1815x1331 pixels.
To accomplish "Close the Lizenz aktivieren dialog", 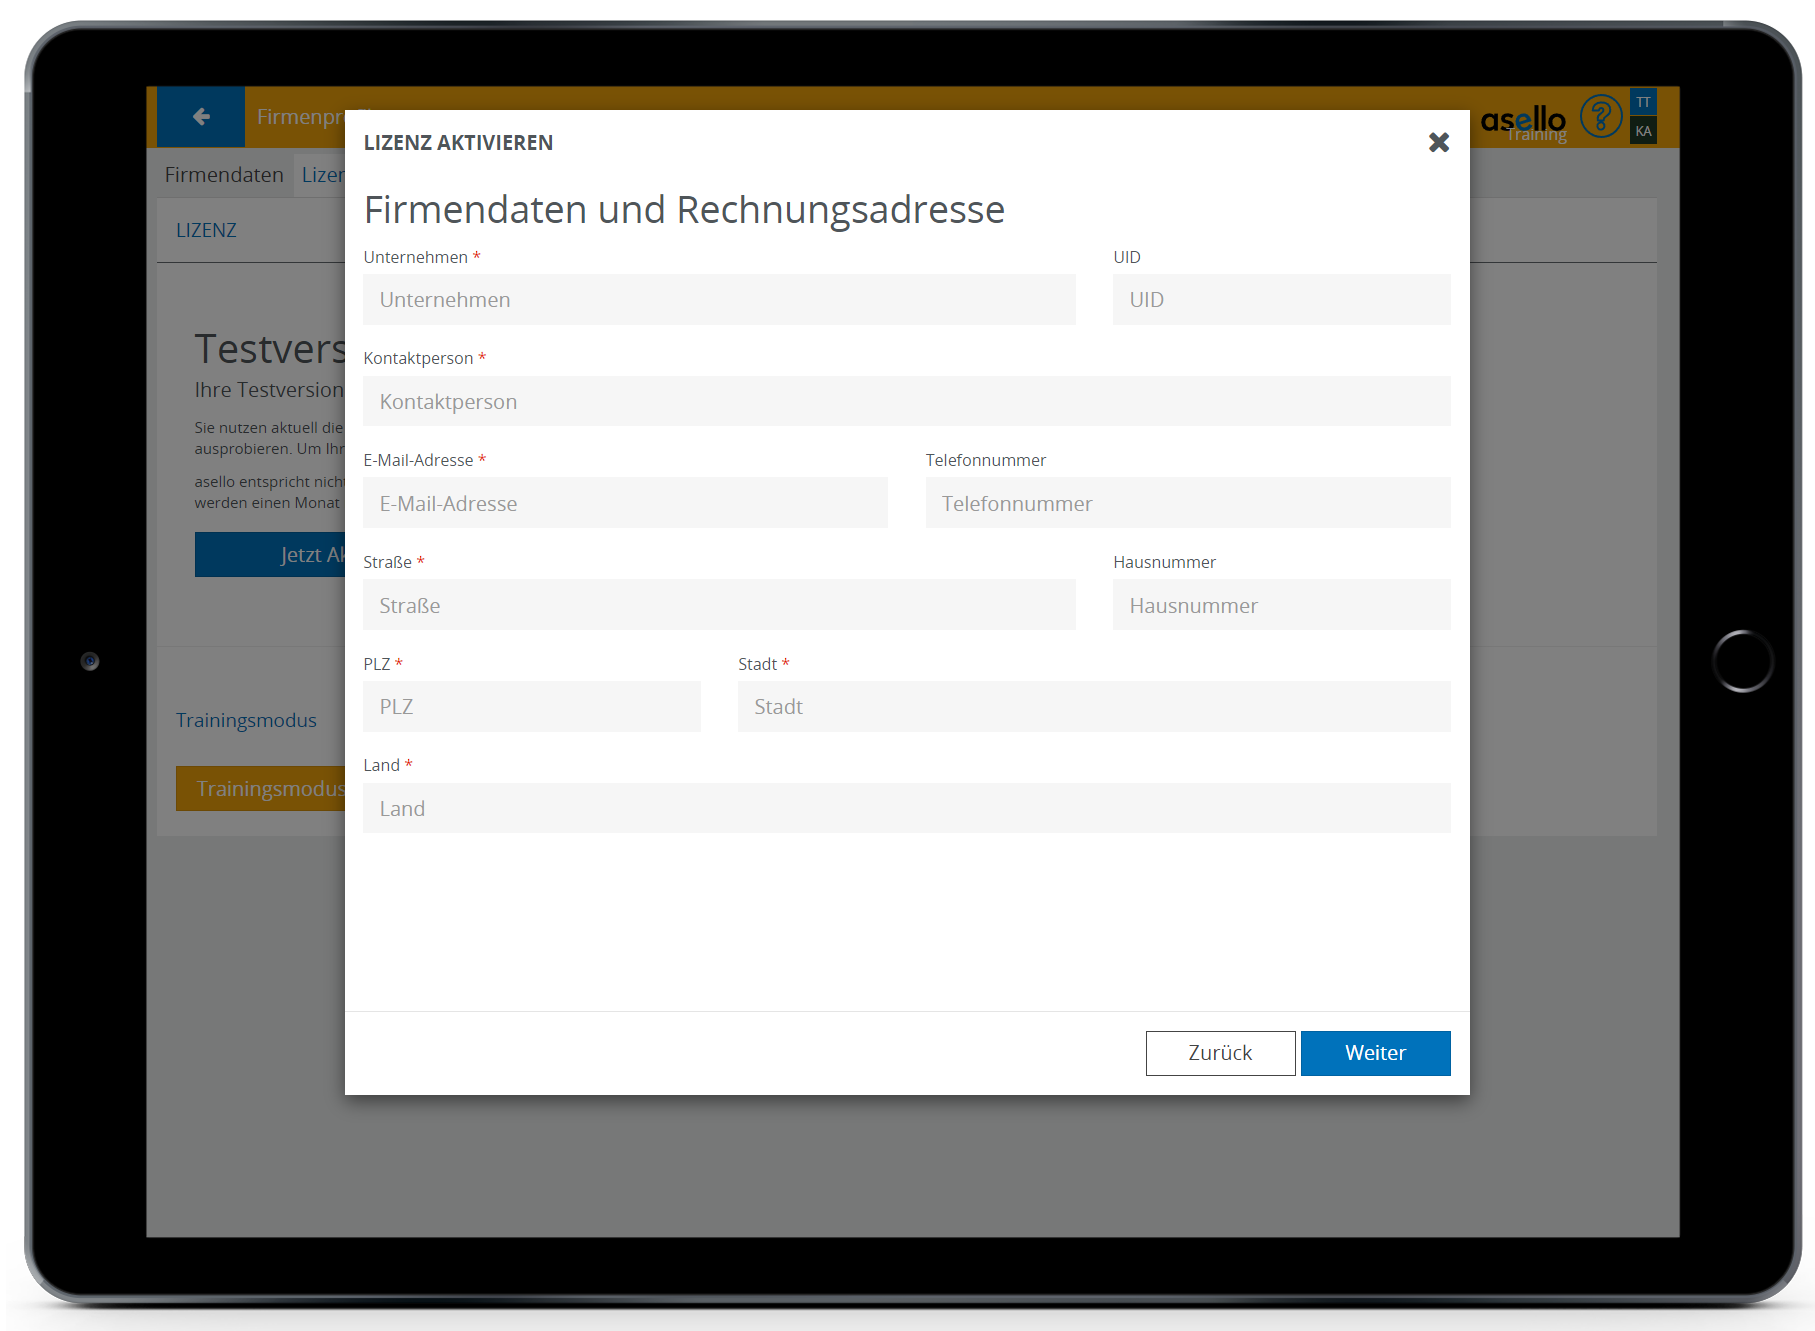I will coord(1438,143).
